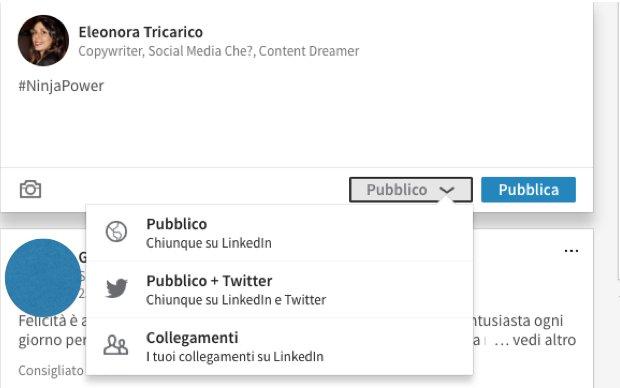620x388 pixels.
Task: Select the Pubblico + Twitter option
Action: point(279,290)
